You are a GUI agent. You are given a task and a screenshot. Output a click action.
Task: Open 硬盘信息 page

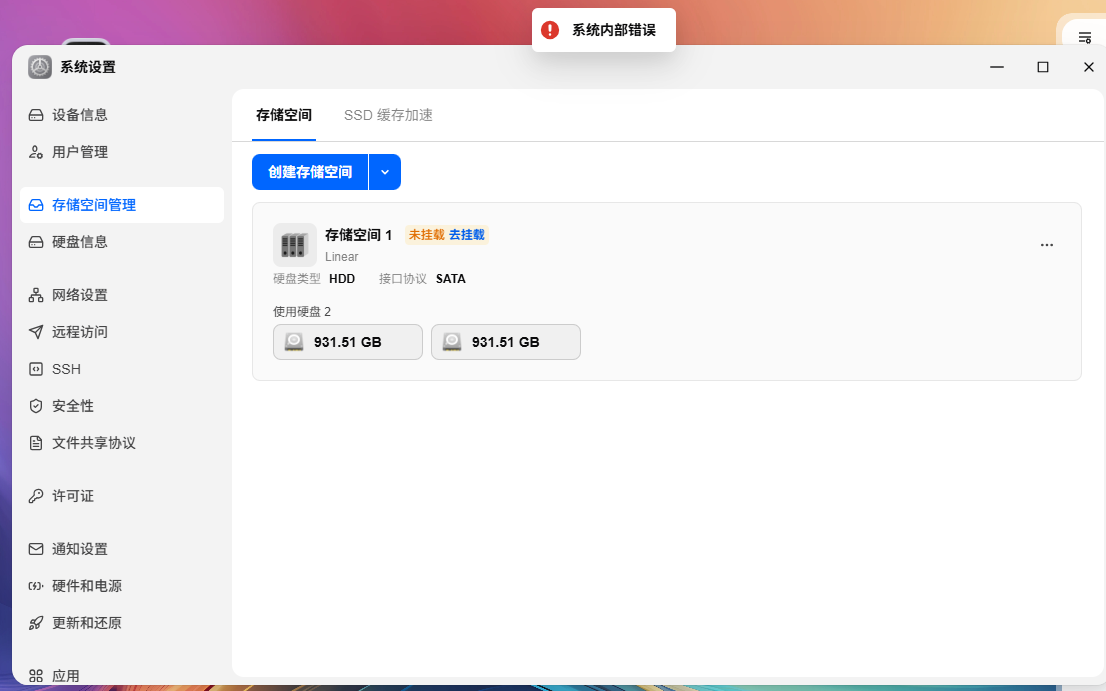pyautogui.click(x=121, y=242)
